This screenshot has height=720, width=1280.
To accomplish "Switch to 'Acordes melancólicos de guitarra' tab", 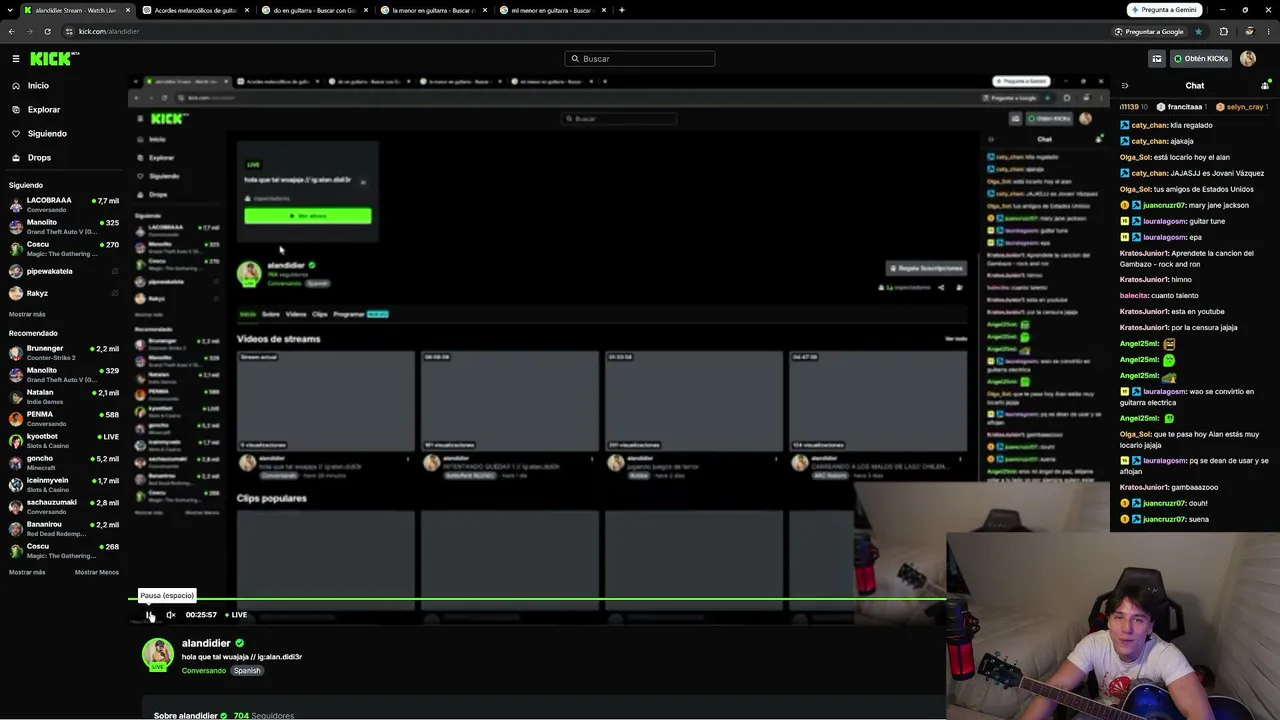I will coord(196,10).
